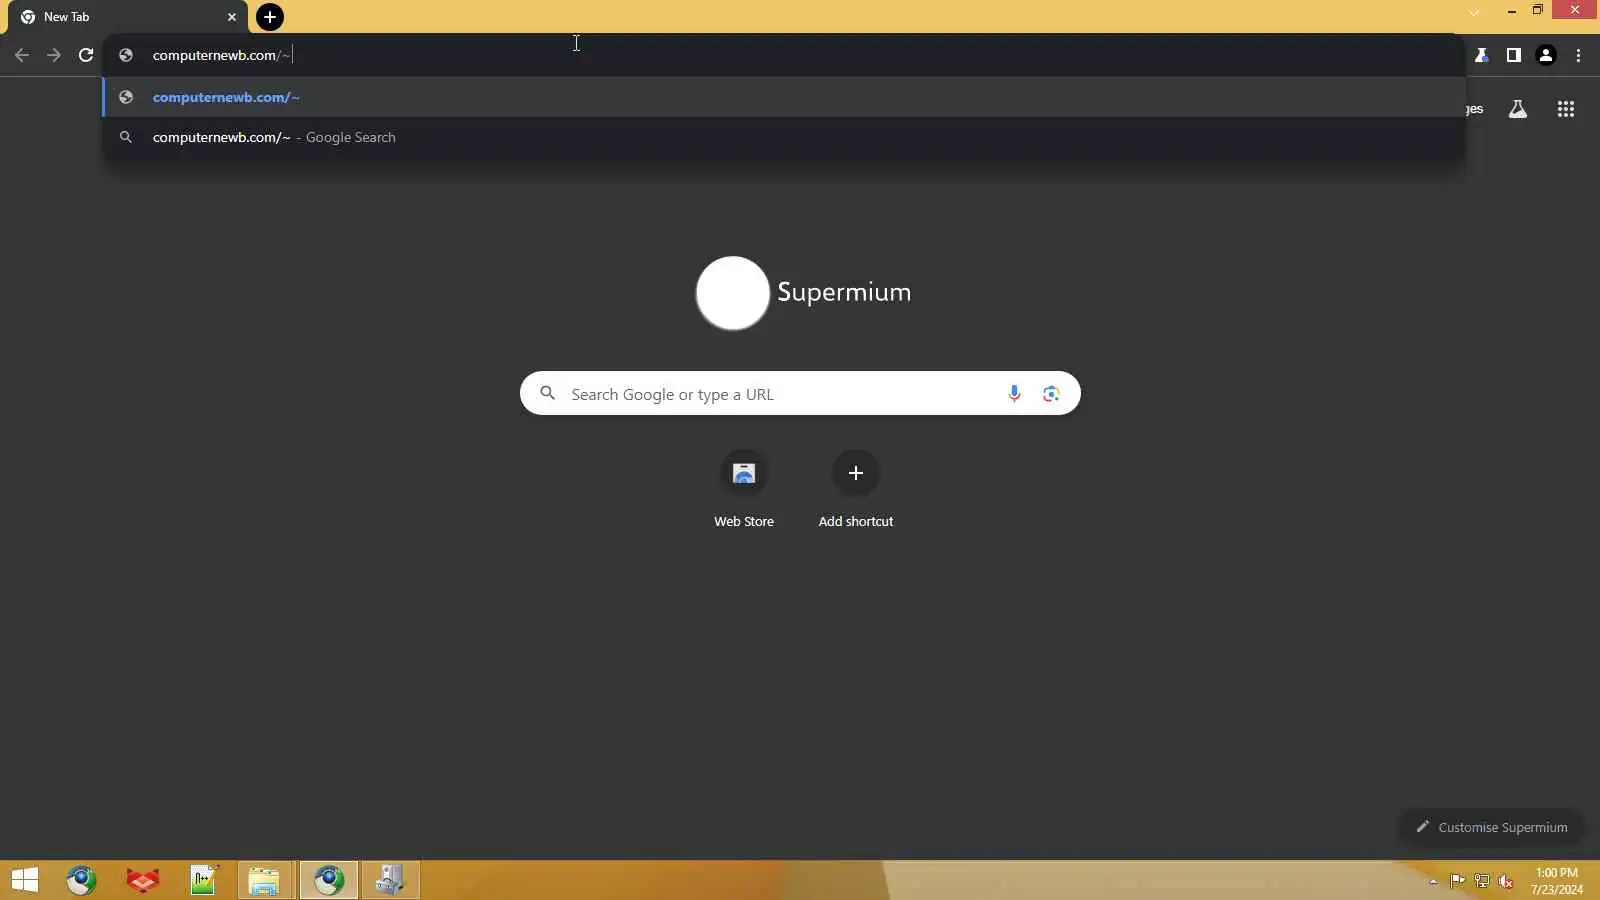The image size is (1600, 900).
Task: Open the Web Store shortcut
Action: click(x=744, y=489)
